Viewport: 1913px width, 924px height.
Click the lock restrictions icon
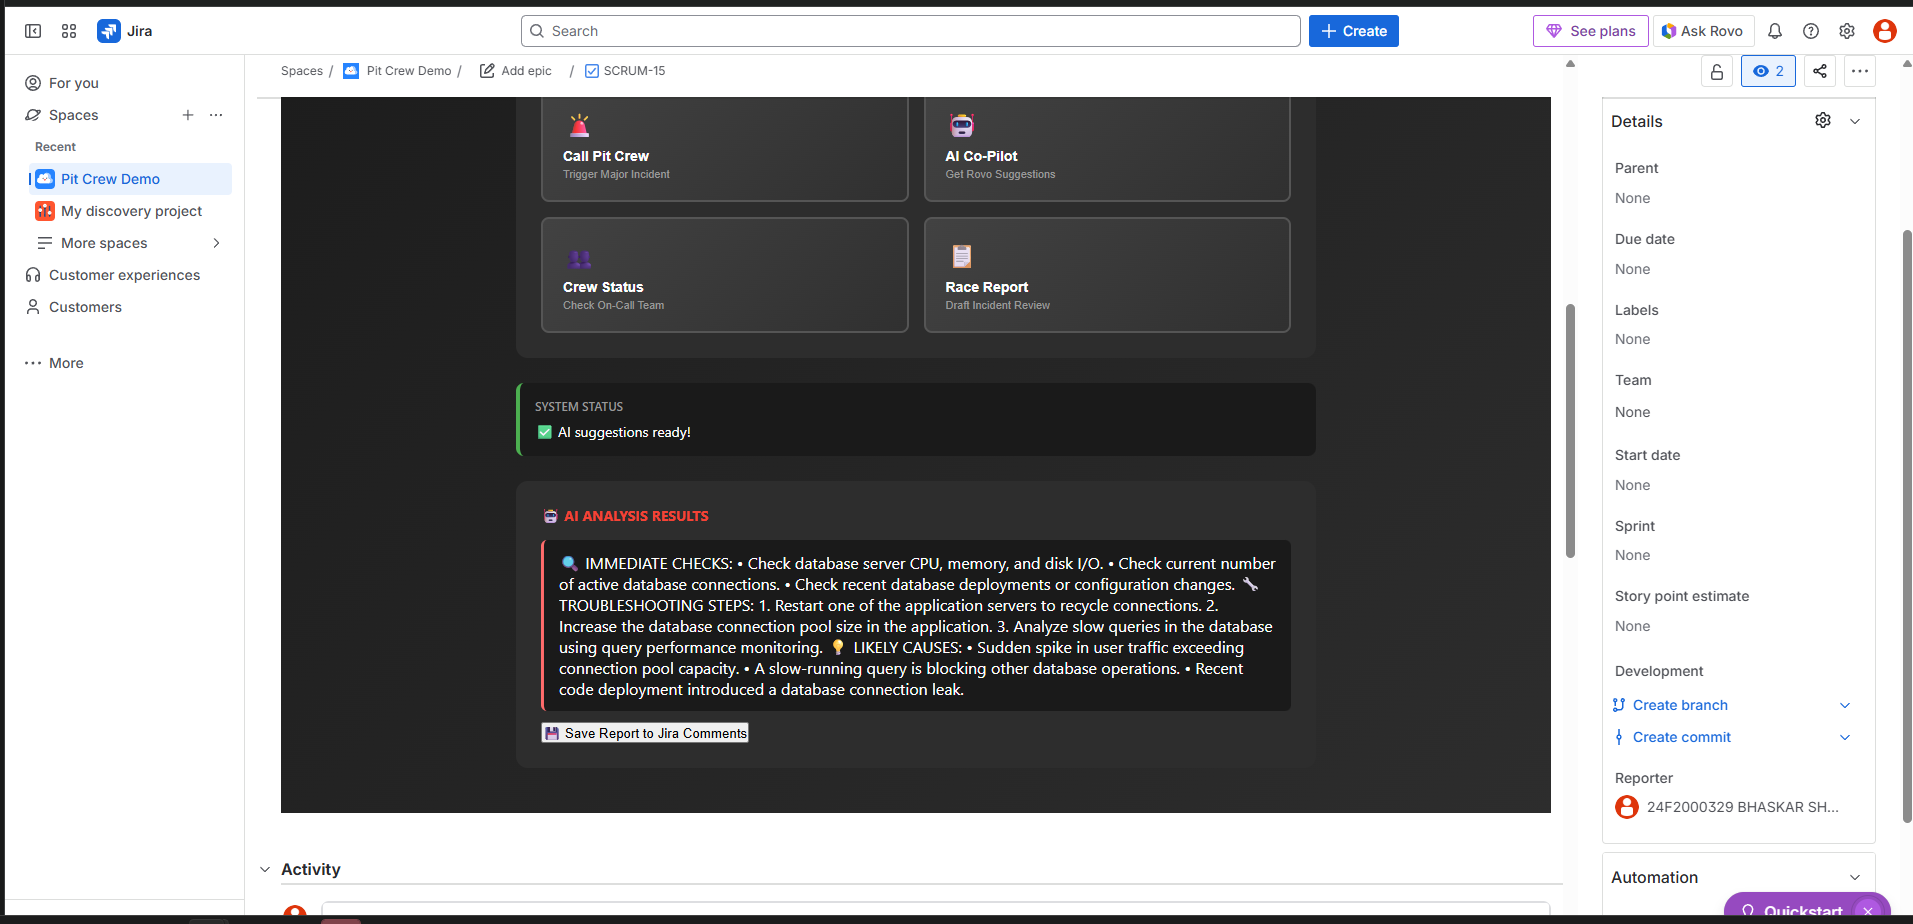coord(1717,71)
